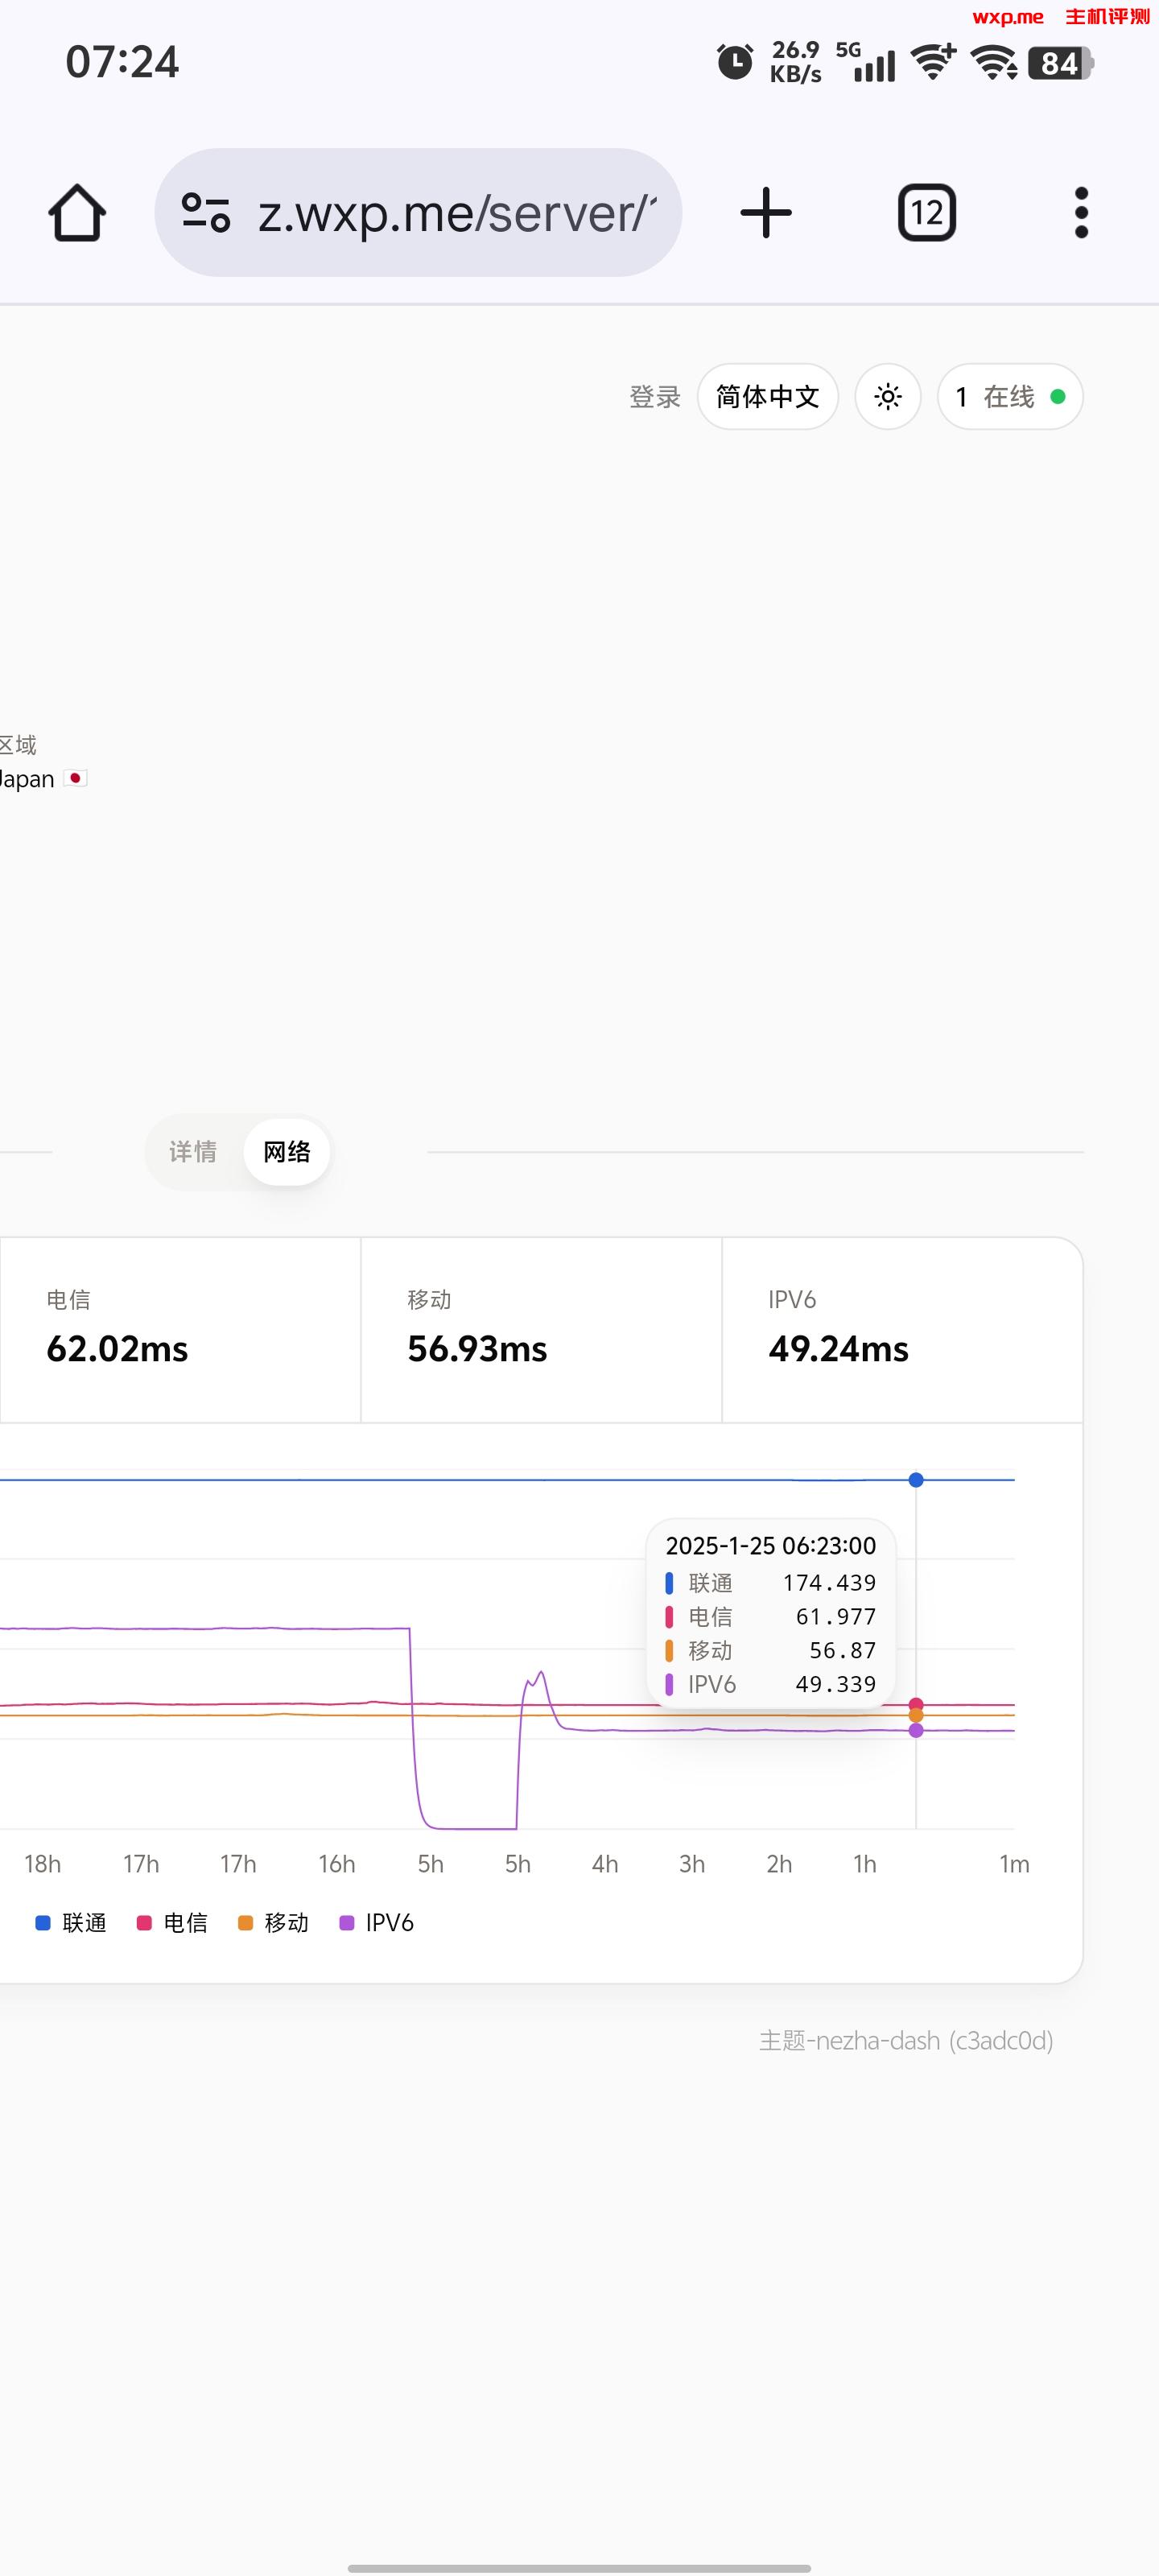The height and width of the screenshot is (2576, 1159).
Task: Tap the Japan flag icon
Action: 75,778
